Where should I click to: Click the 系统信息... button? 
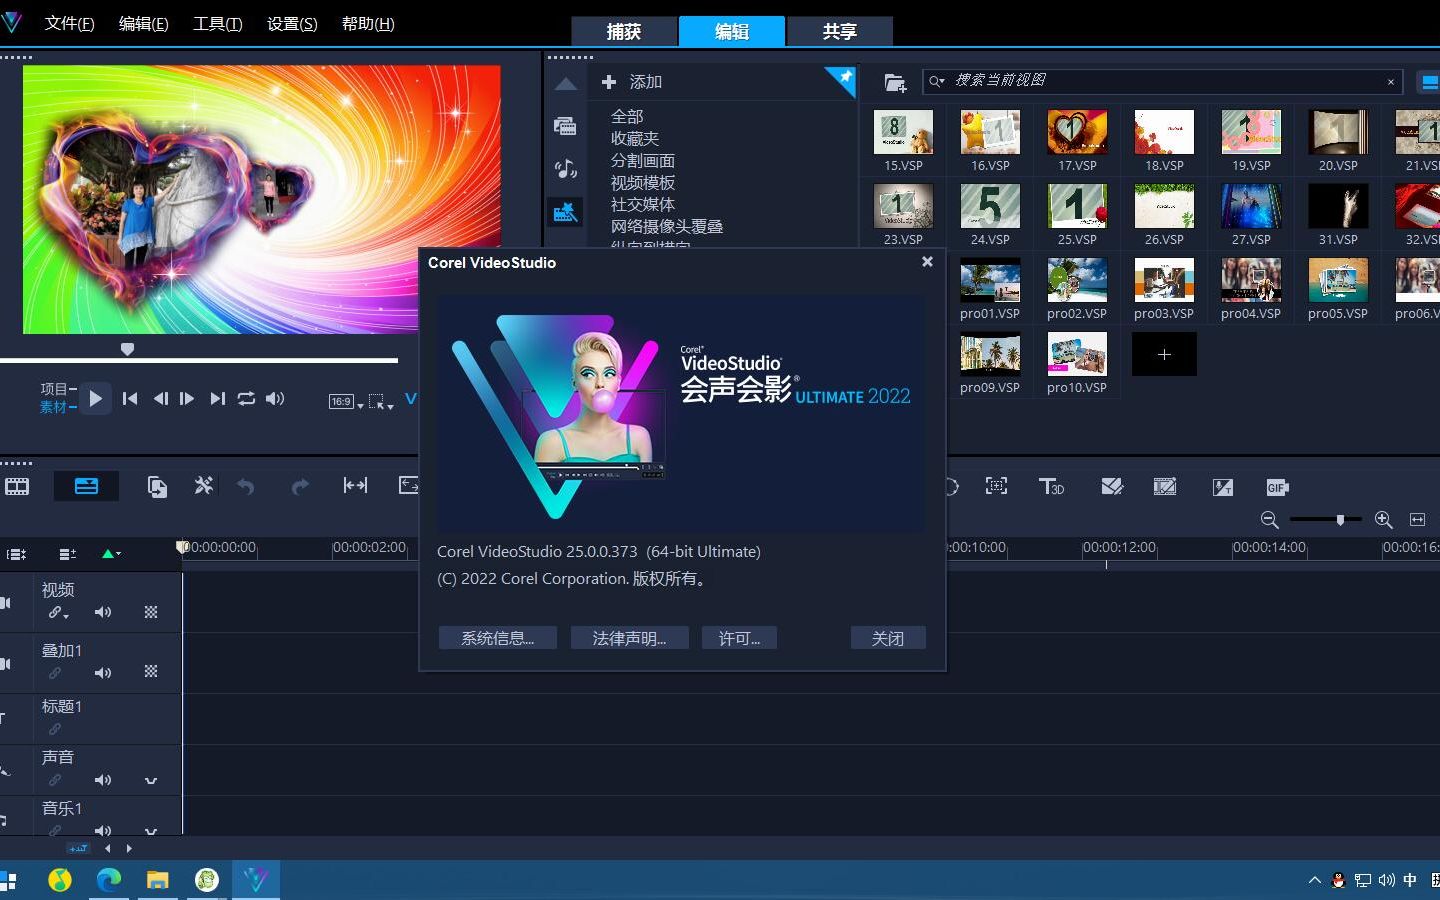coord(497,638)
